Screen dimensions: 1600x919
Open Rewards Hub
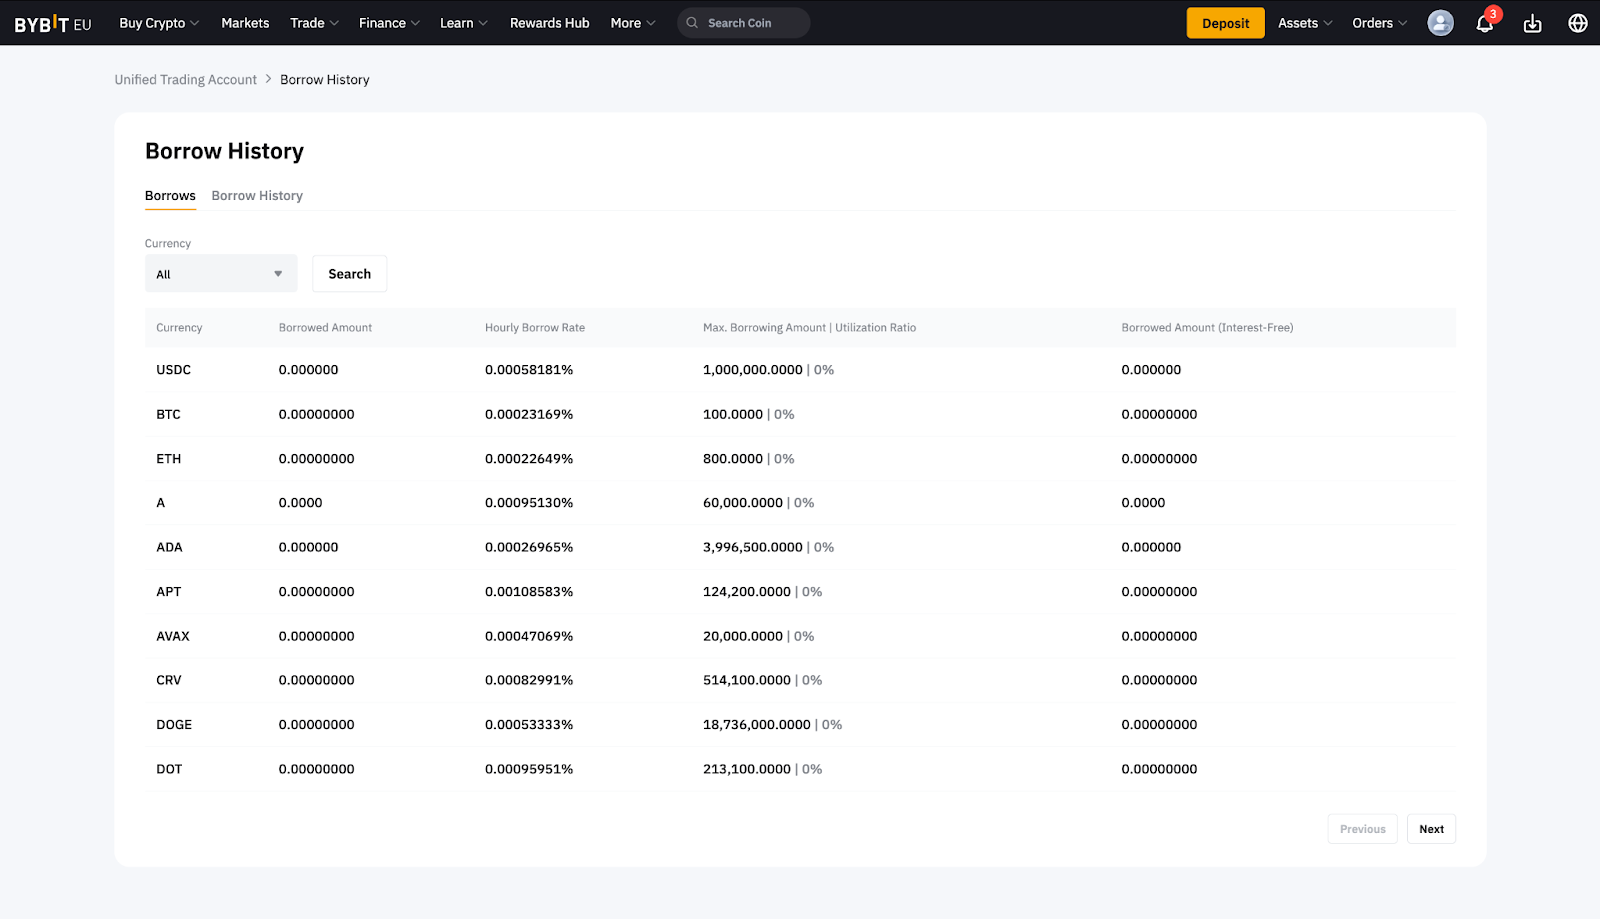[x=549, y=23]
